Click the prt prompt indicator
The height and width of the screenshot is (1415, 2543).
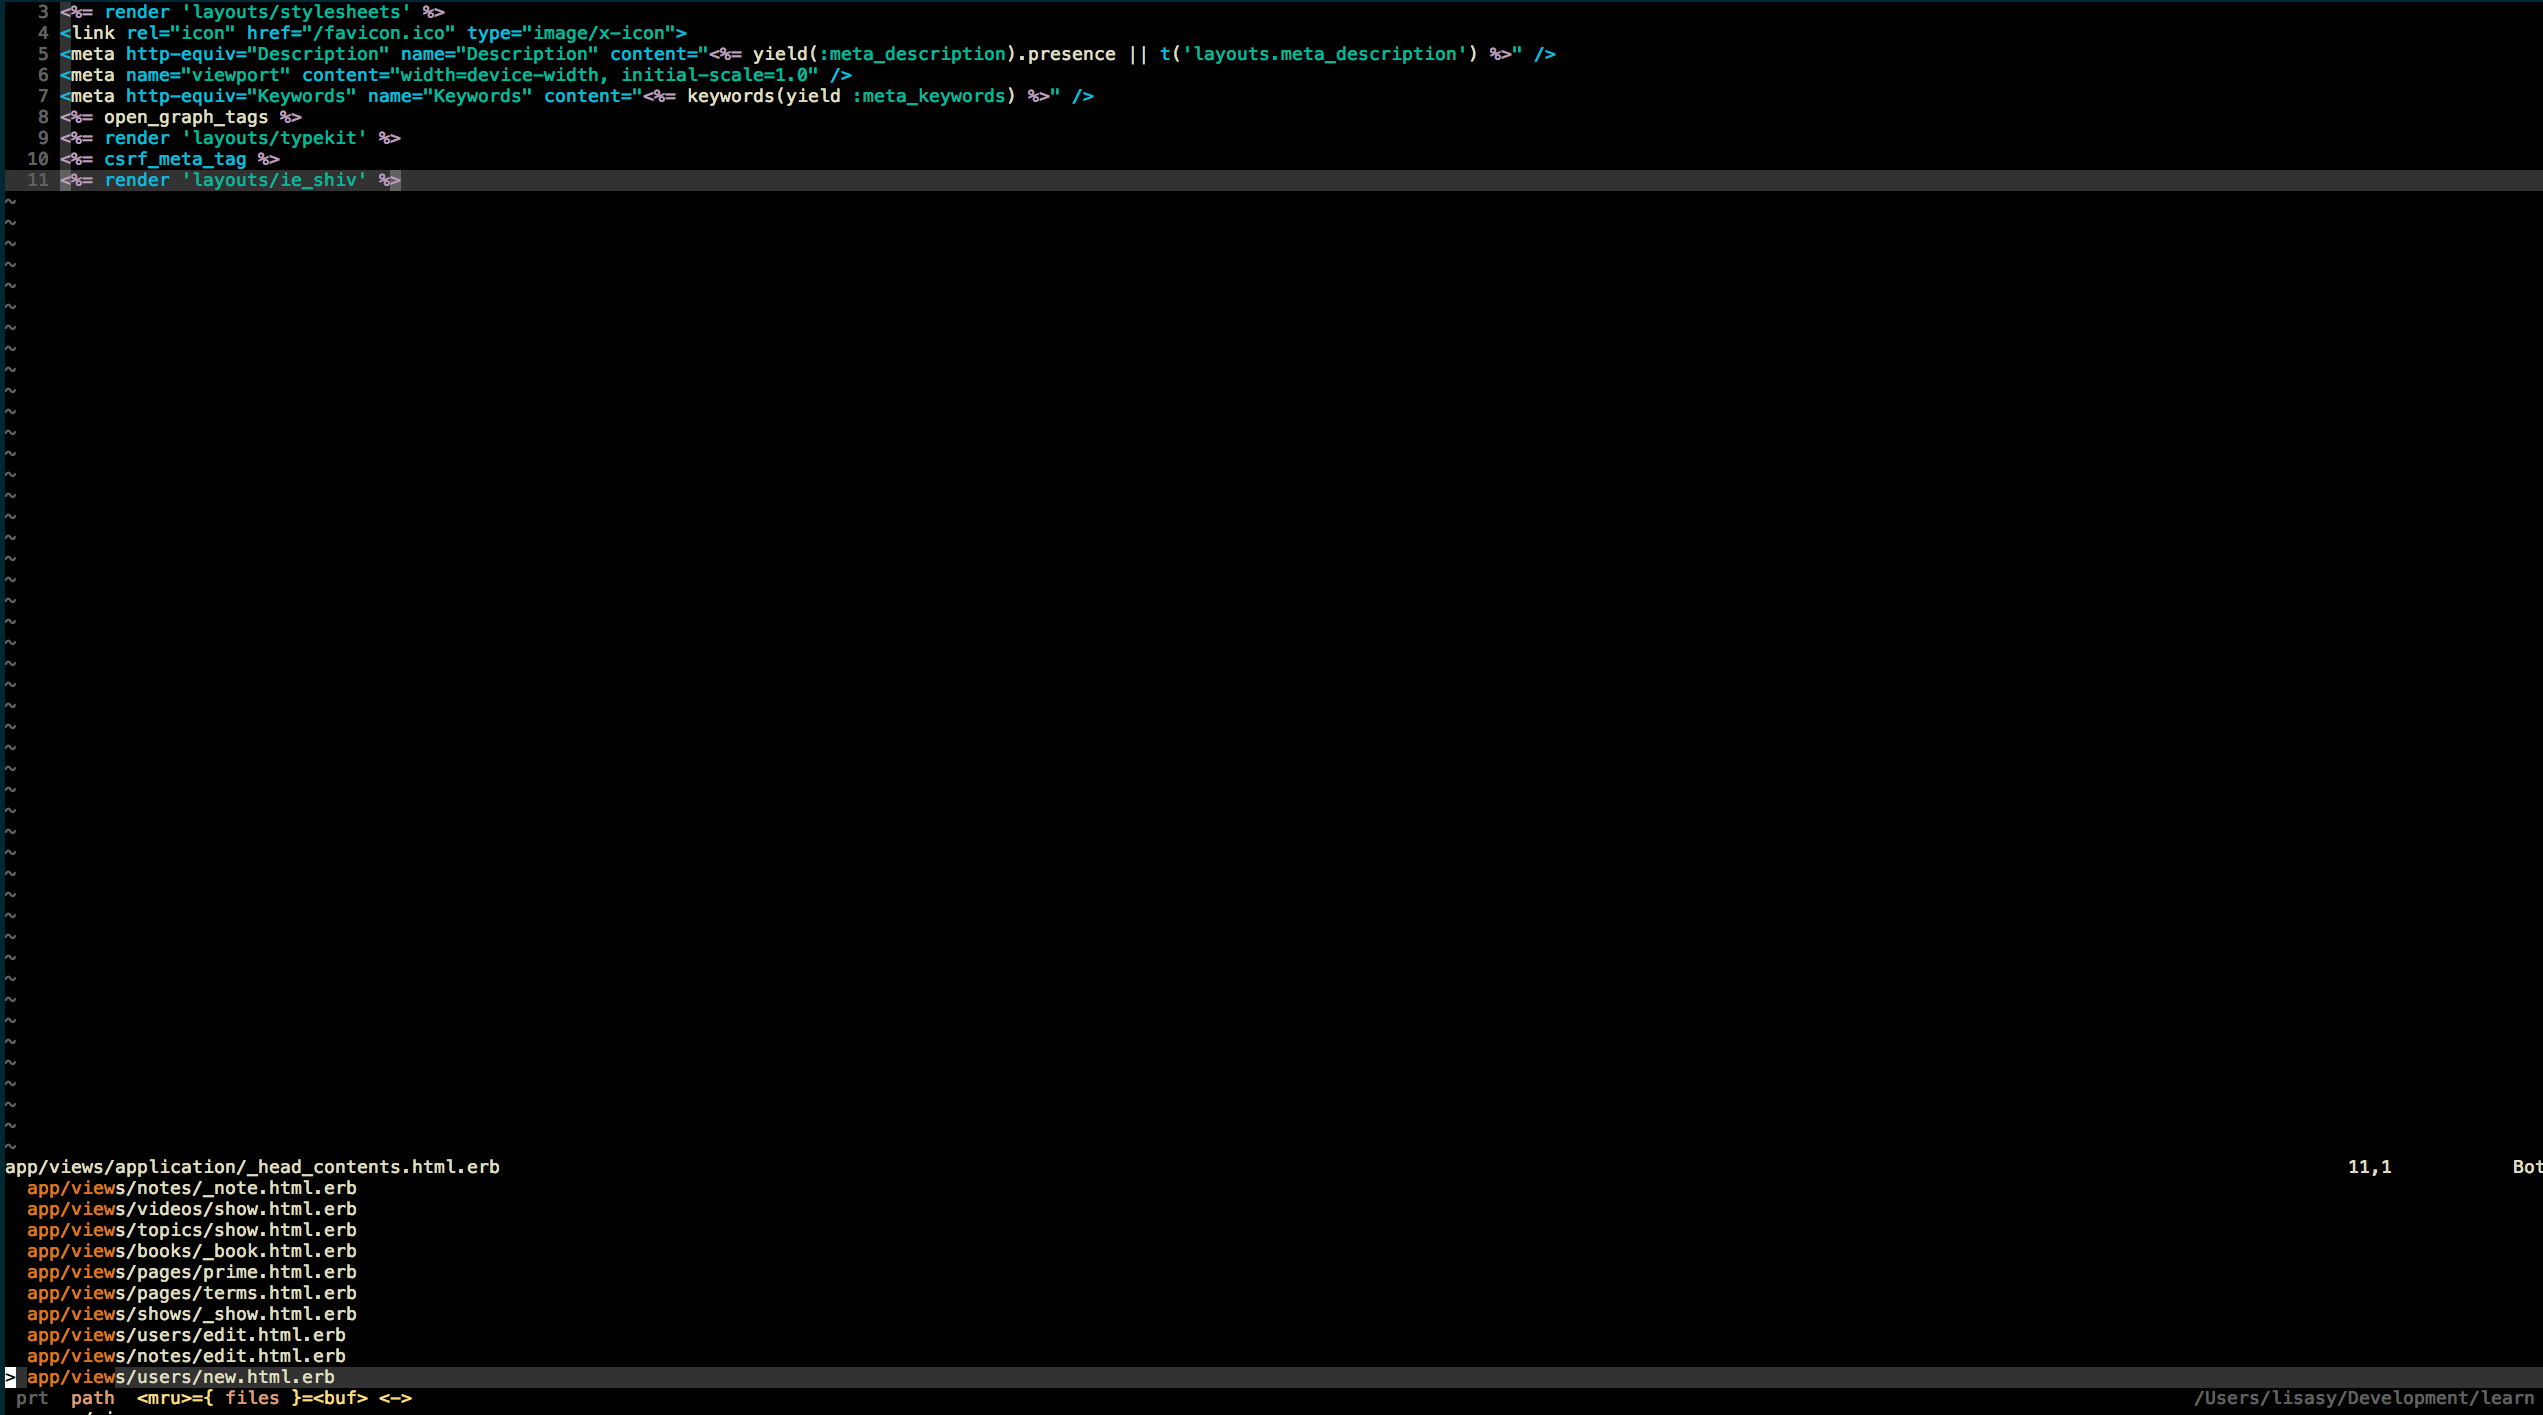tap(32, 1398)
